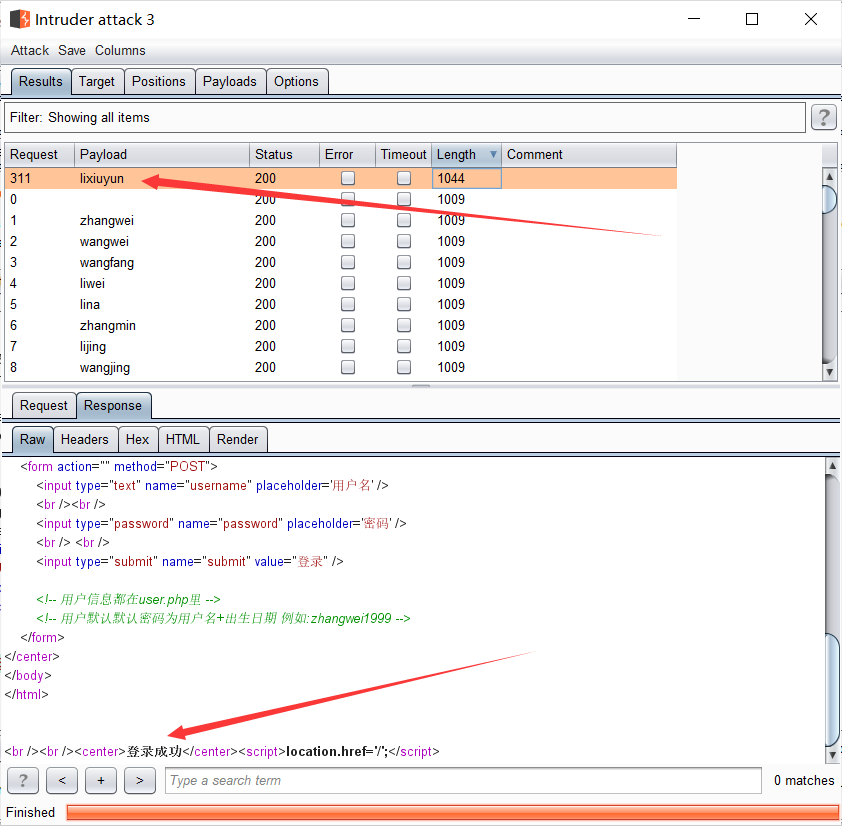
Task: Click the search term input field
Action: coord(463,780)
